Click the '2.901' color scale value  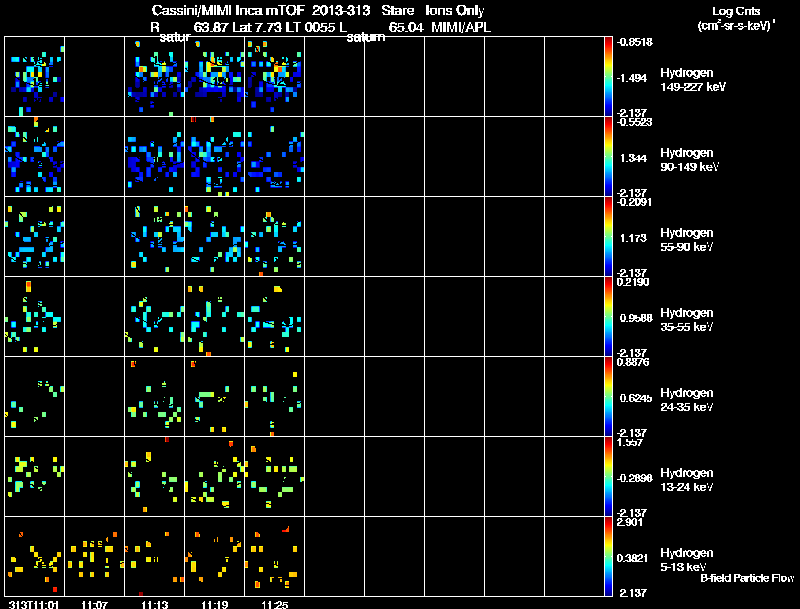tap(630, 522)
